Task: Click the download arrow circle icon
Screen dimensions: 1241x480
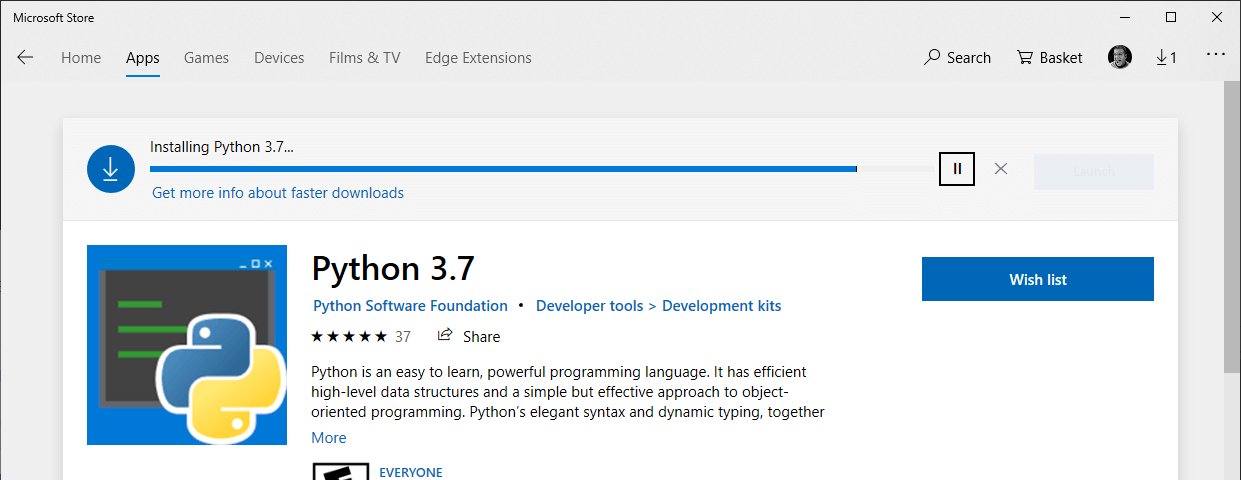Action: [x=110, y=169]
